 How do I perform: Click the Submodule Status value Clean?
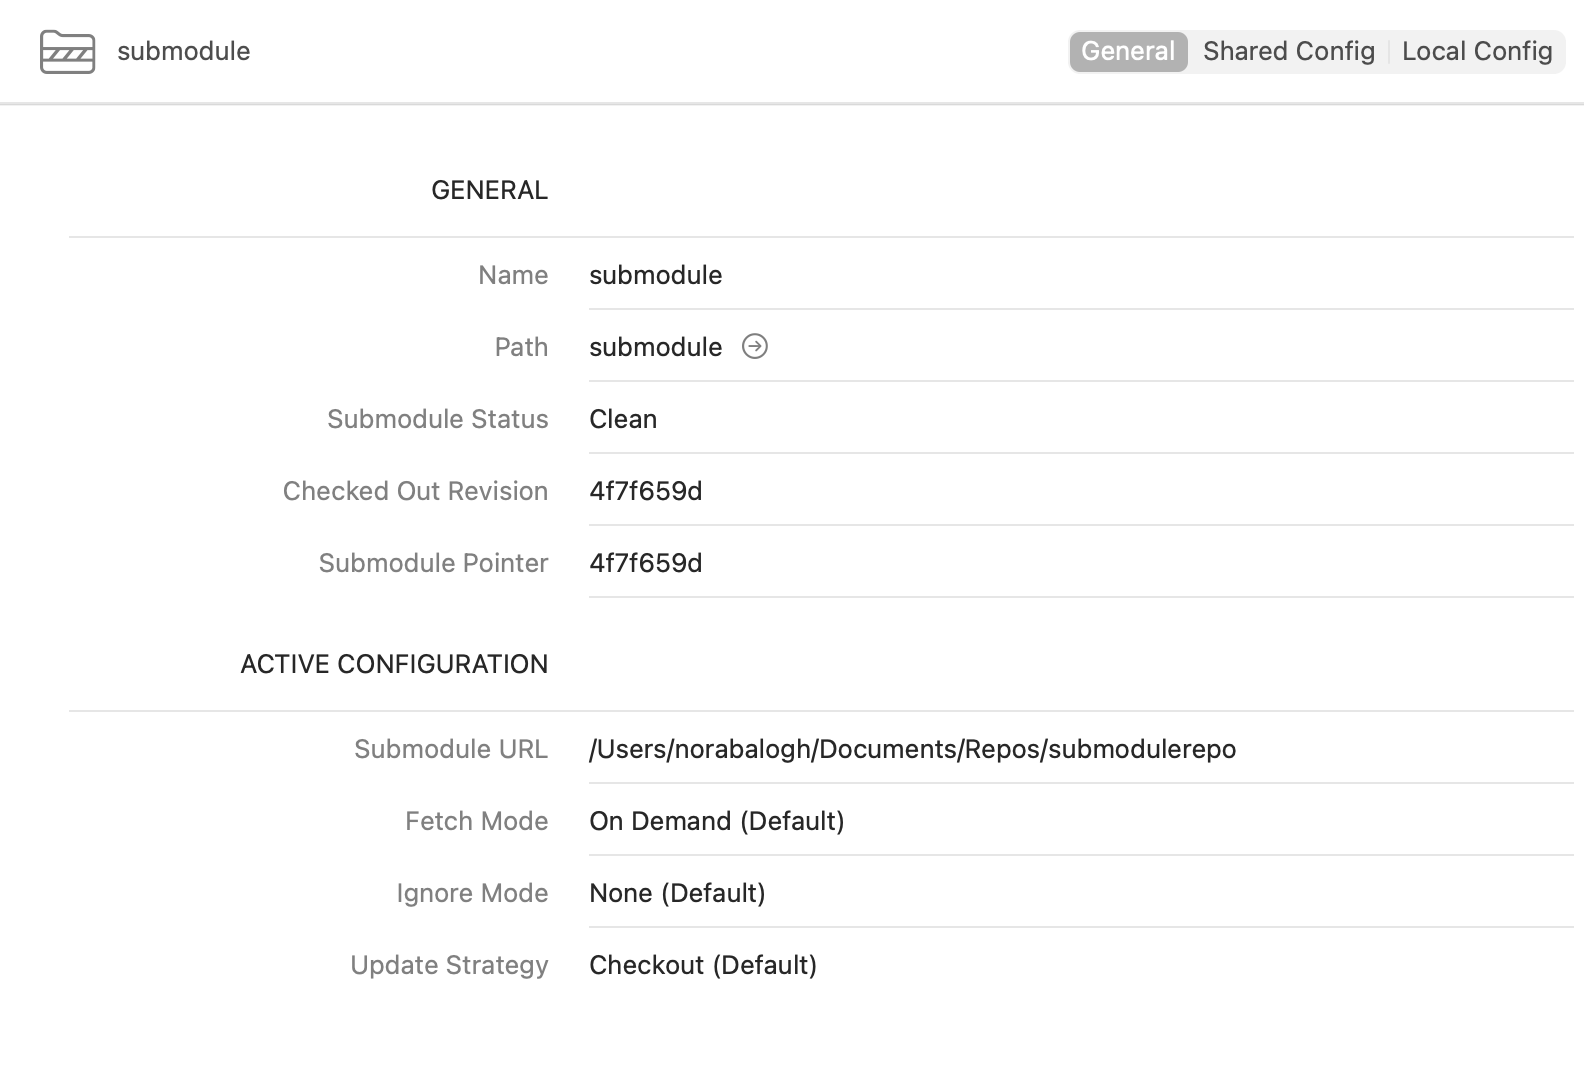[x=623, y=419]
